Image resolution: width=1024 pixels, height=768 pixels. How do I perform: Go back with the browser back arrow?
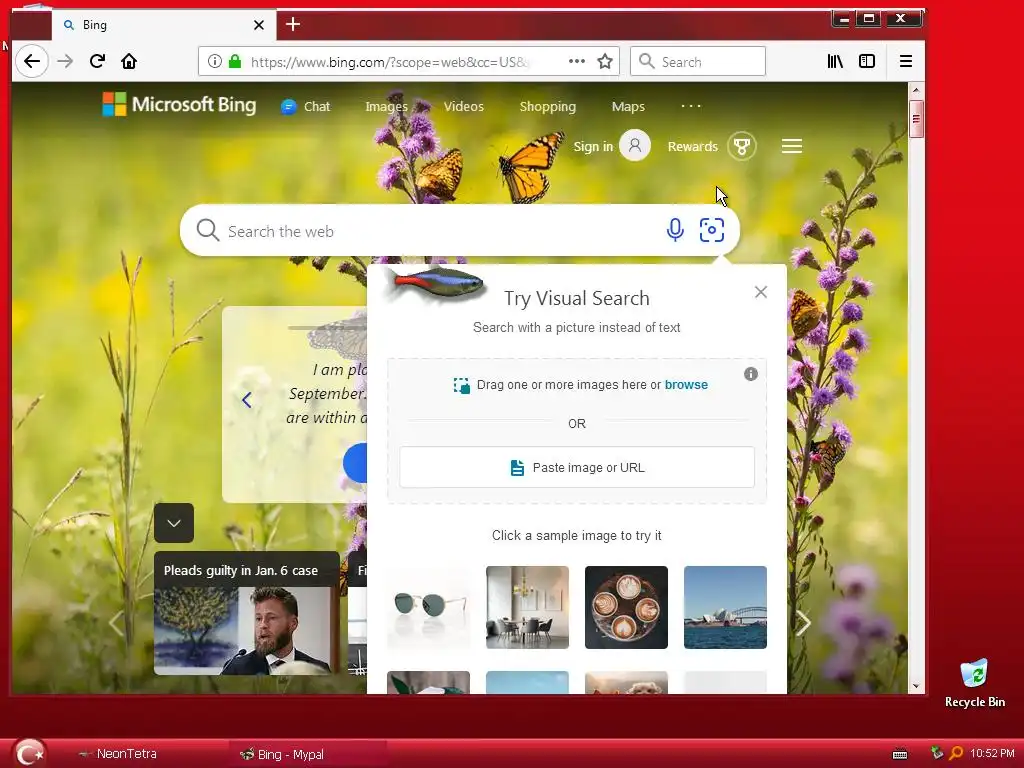(x=31, y=61)
